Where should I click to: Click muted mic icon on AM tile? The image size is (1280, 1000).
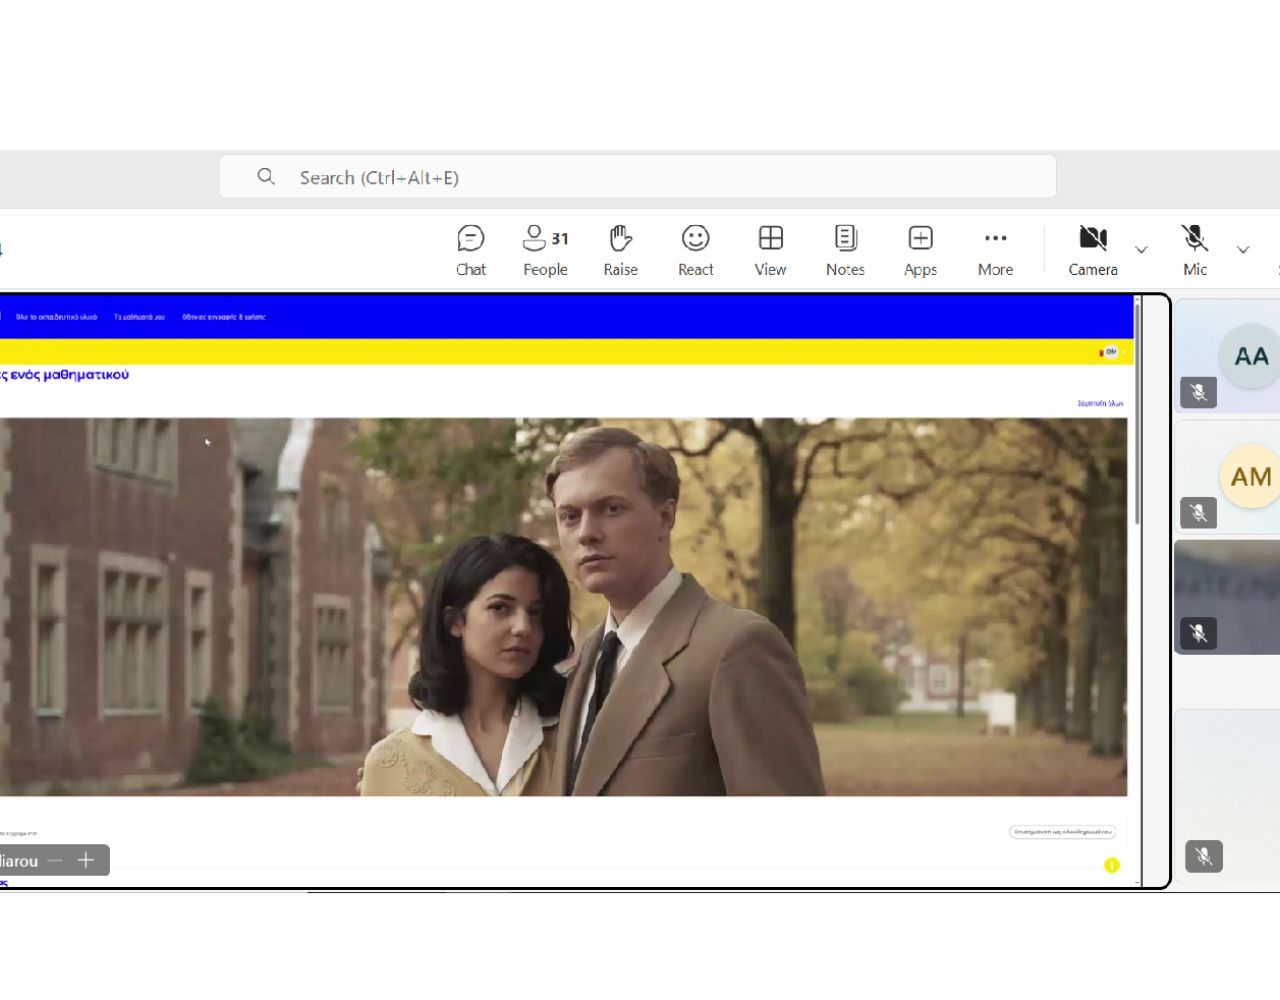coord(1198,513)
